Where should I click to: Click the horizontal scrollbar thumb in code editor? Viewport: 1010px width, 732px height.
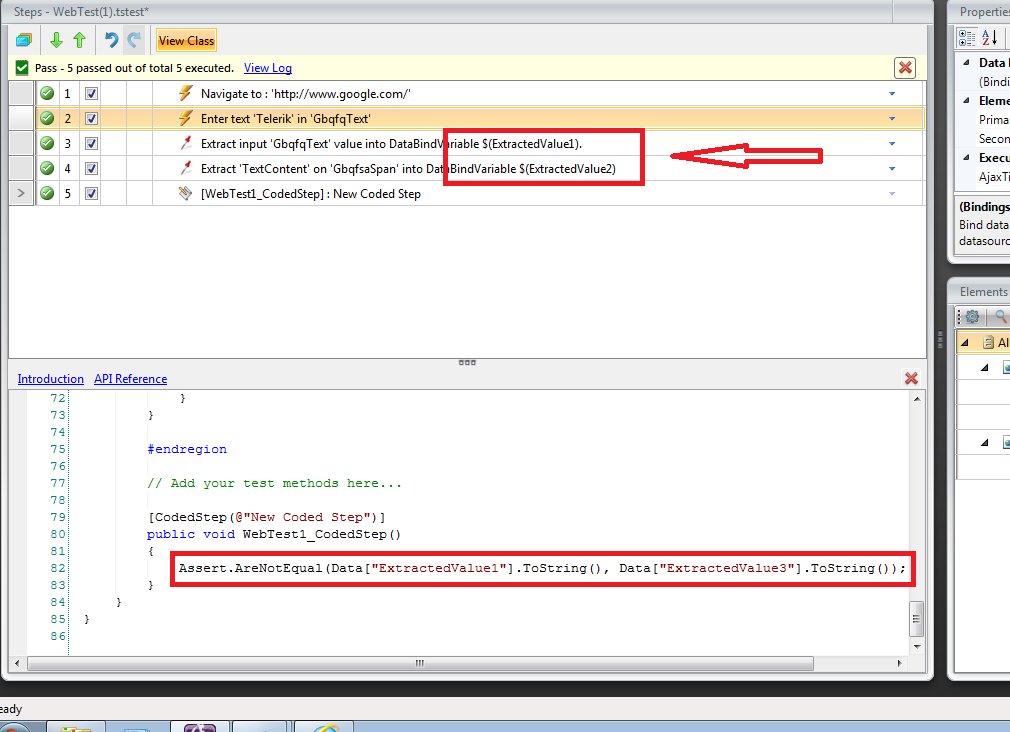point(420,663)
